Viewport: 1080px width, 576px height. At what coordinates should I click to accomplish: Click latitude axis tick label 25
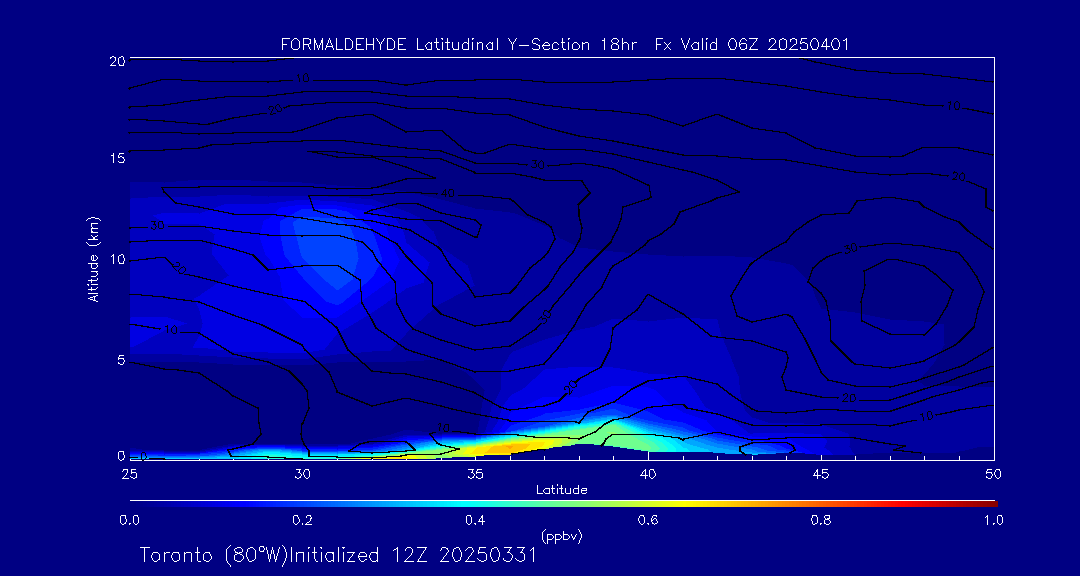[x=129, y=473]
